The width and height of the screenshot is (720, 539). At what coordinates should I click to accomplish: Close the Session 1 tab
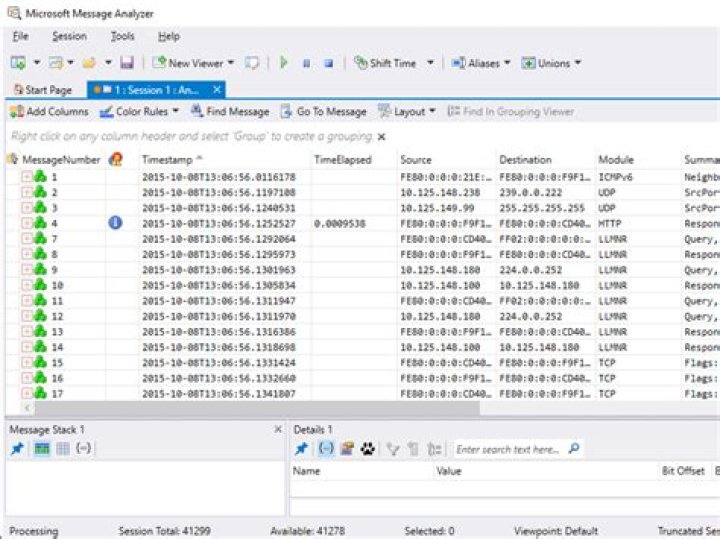point(217,90)
